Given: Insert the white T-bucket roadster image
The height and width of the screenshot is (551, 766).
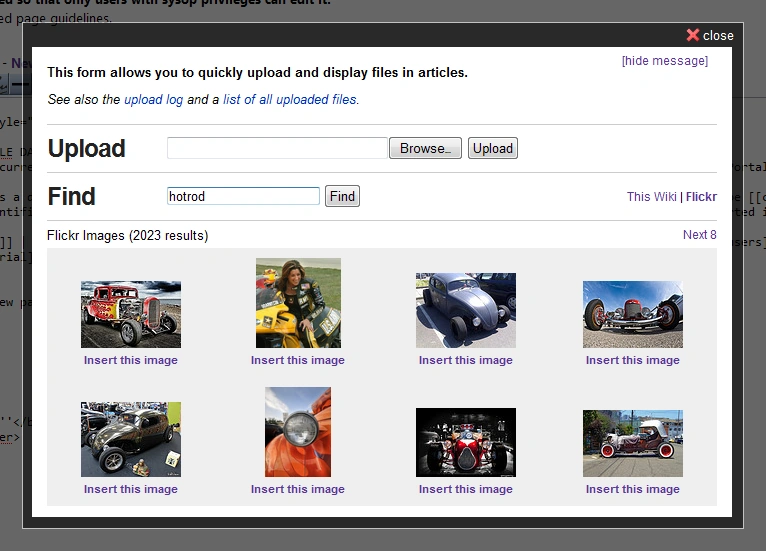Looking at the screenshot, I should click(x=633, y=489).
